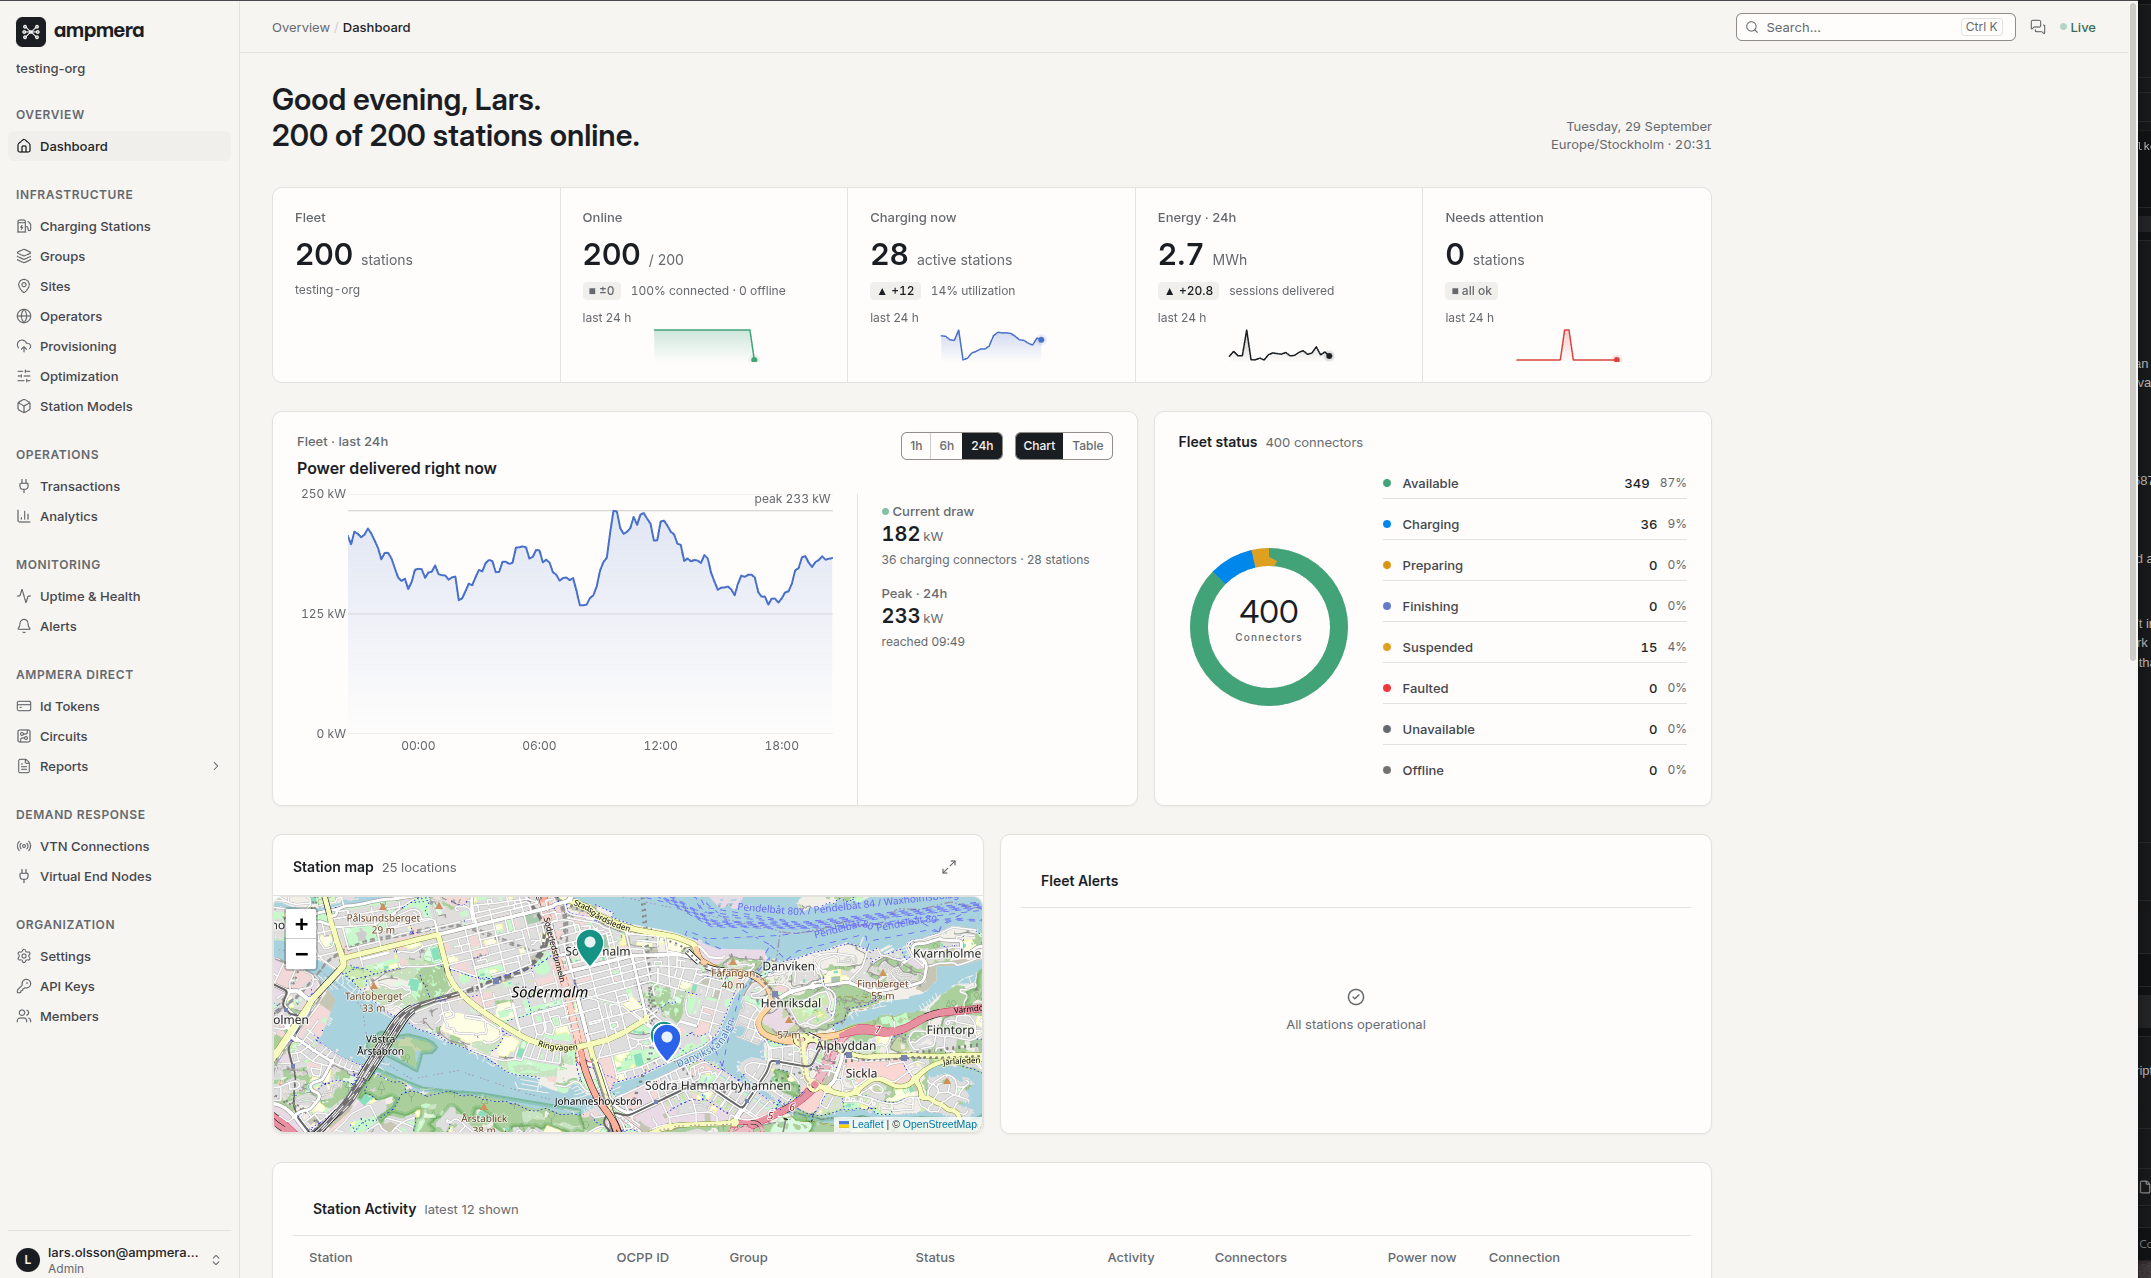The width and height of the screenshot is (2151, 1278).
Task: Switch chart range to 6h
Action: pos(947,446)
